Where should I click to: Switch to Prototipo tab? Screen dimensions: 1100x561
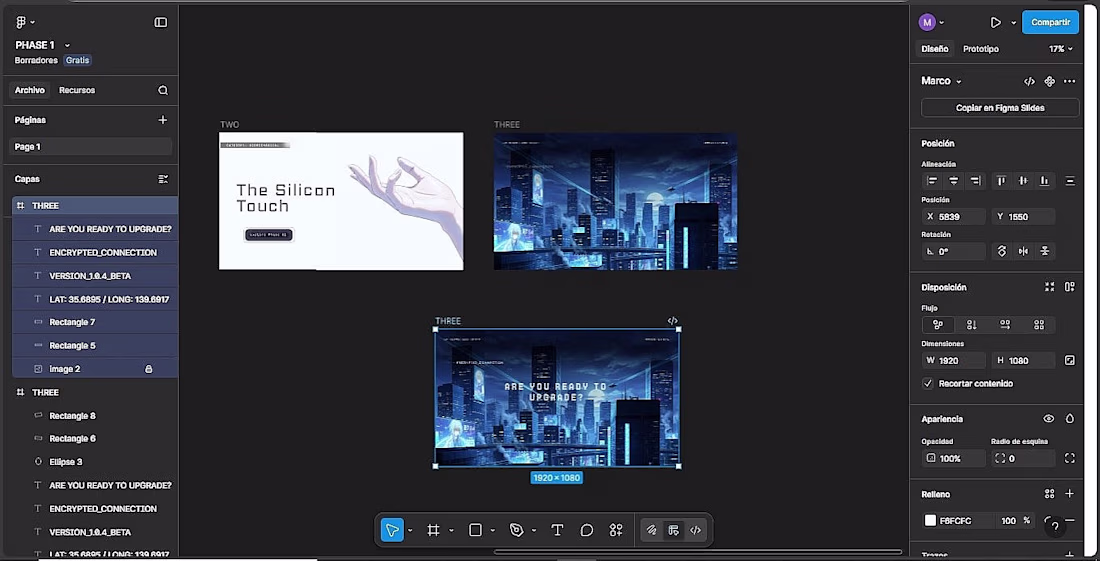[981, 49]
